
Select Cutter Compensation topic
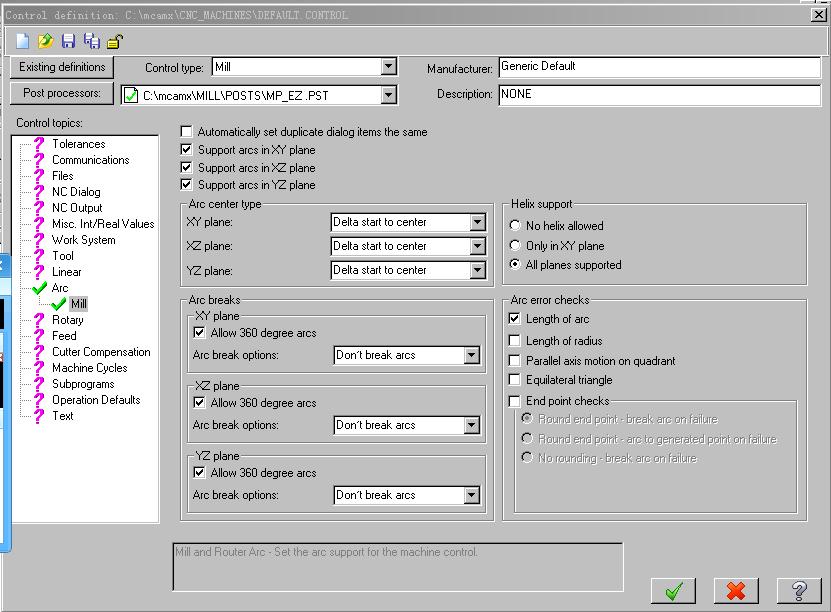click(x=101, y=352)
